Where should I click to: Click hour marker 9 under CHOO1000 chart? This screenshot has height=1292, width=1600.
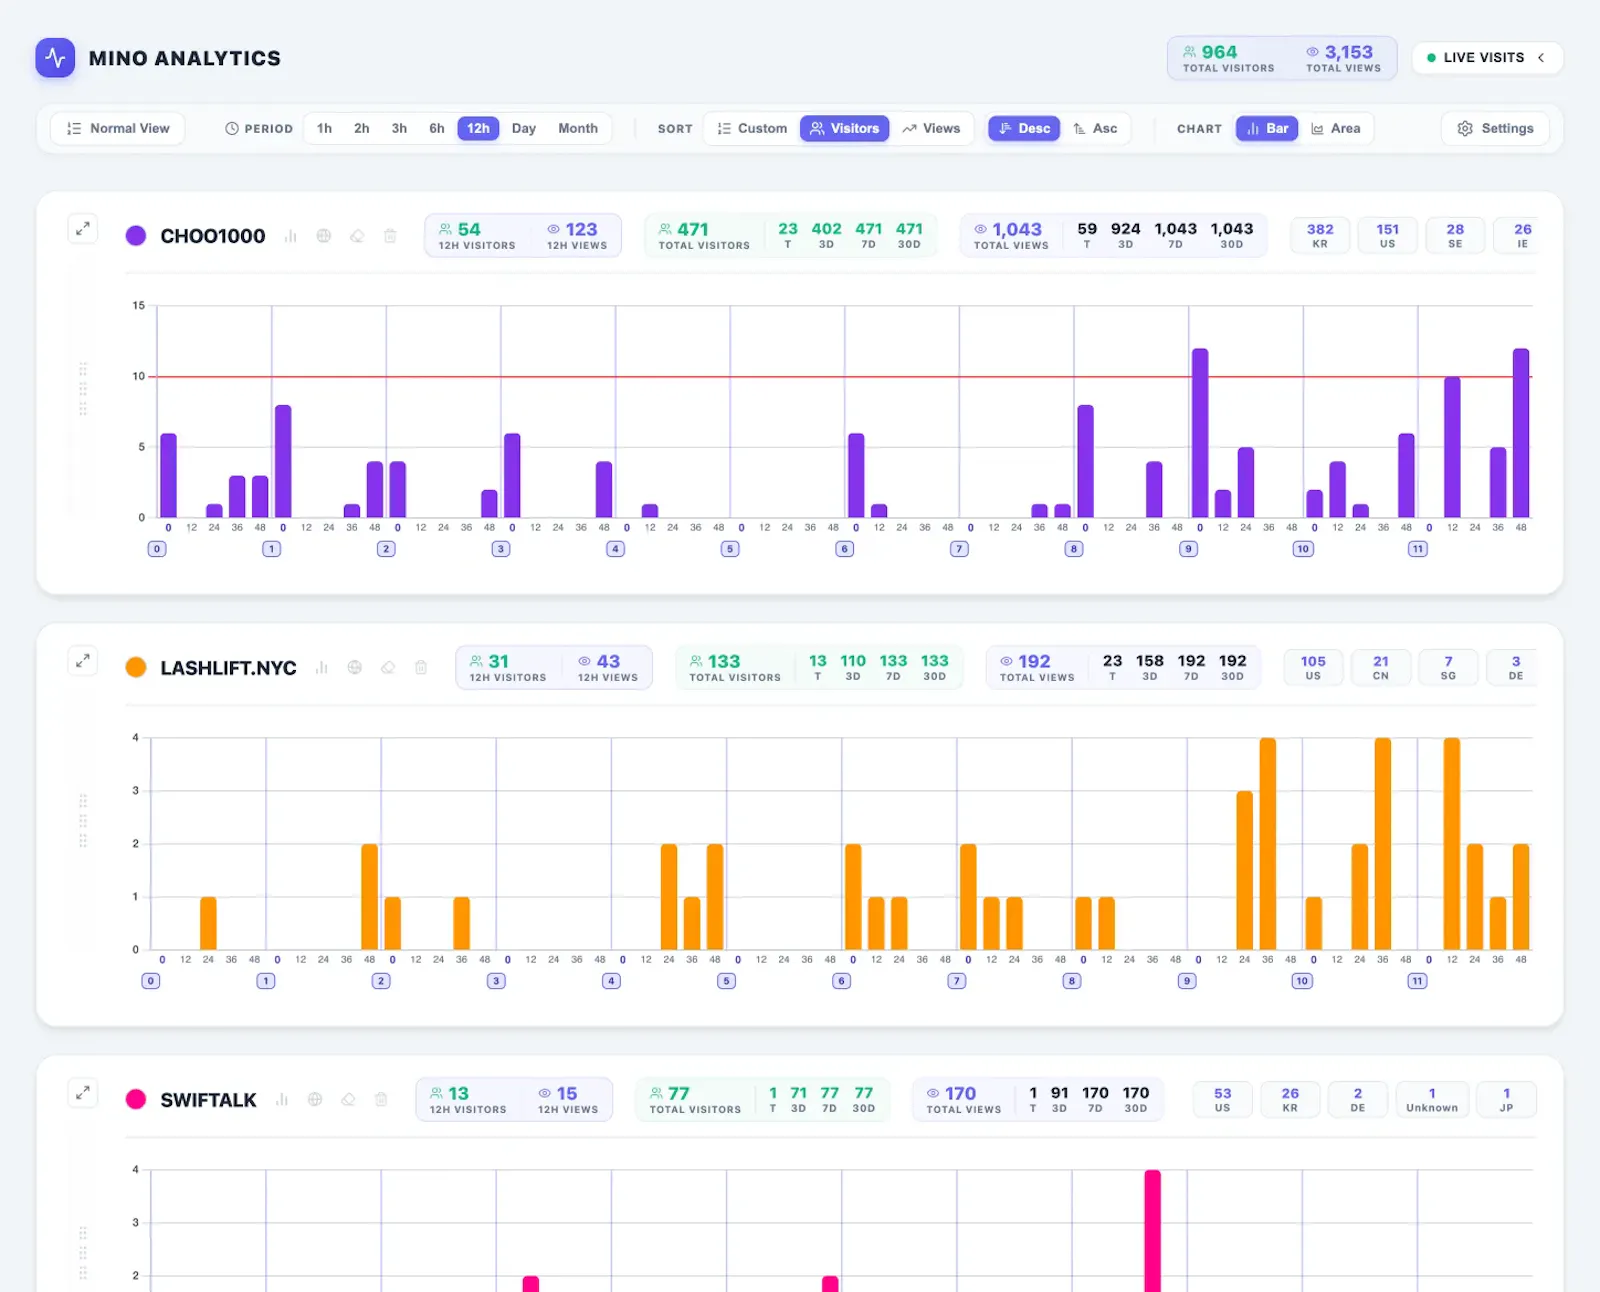click(1188, 549)
